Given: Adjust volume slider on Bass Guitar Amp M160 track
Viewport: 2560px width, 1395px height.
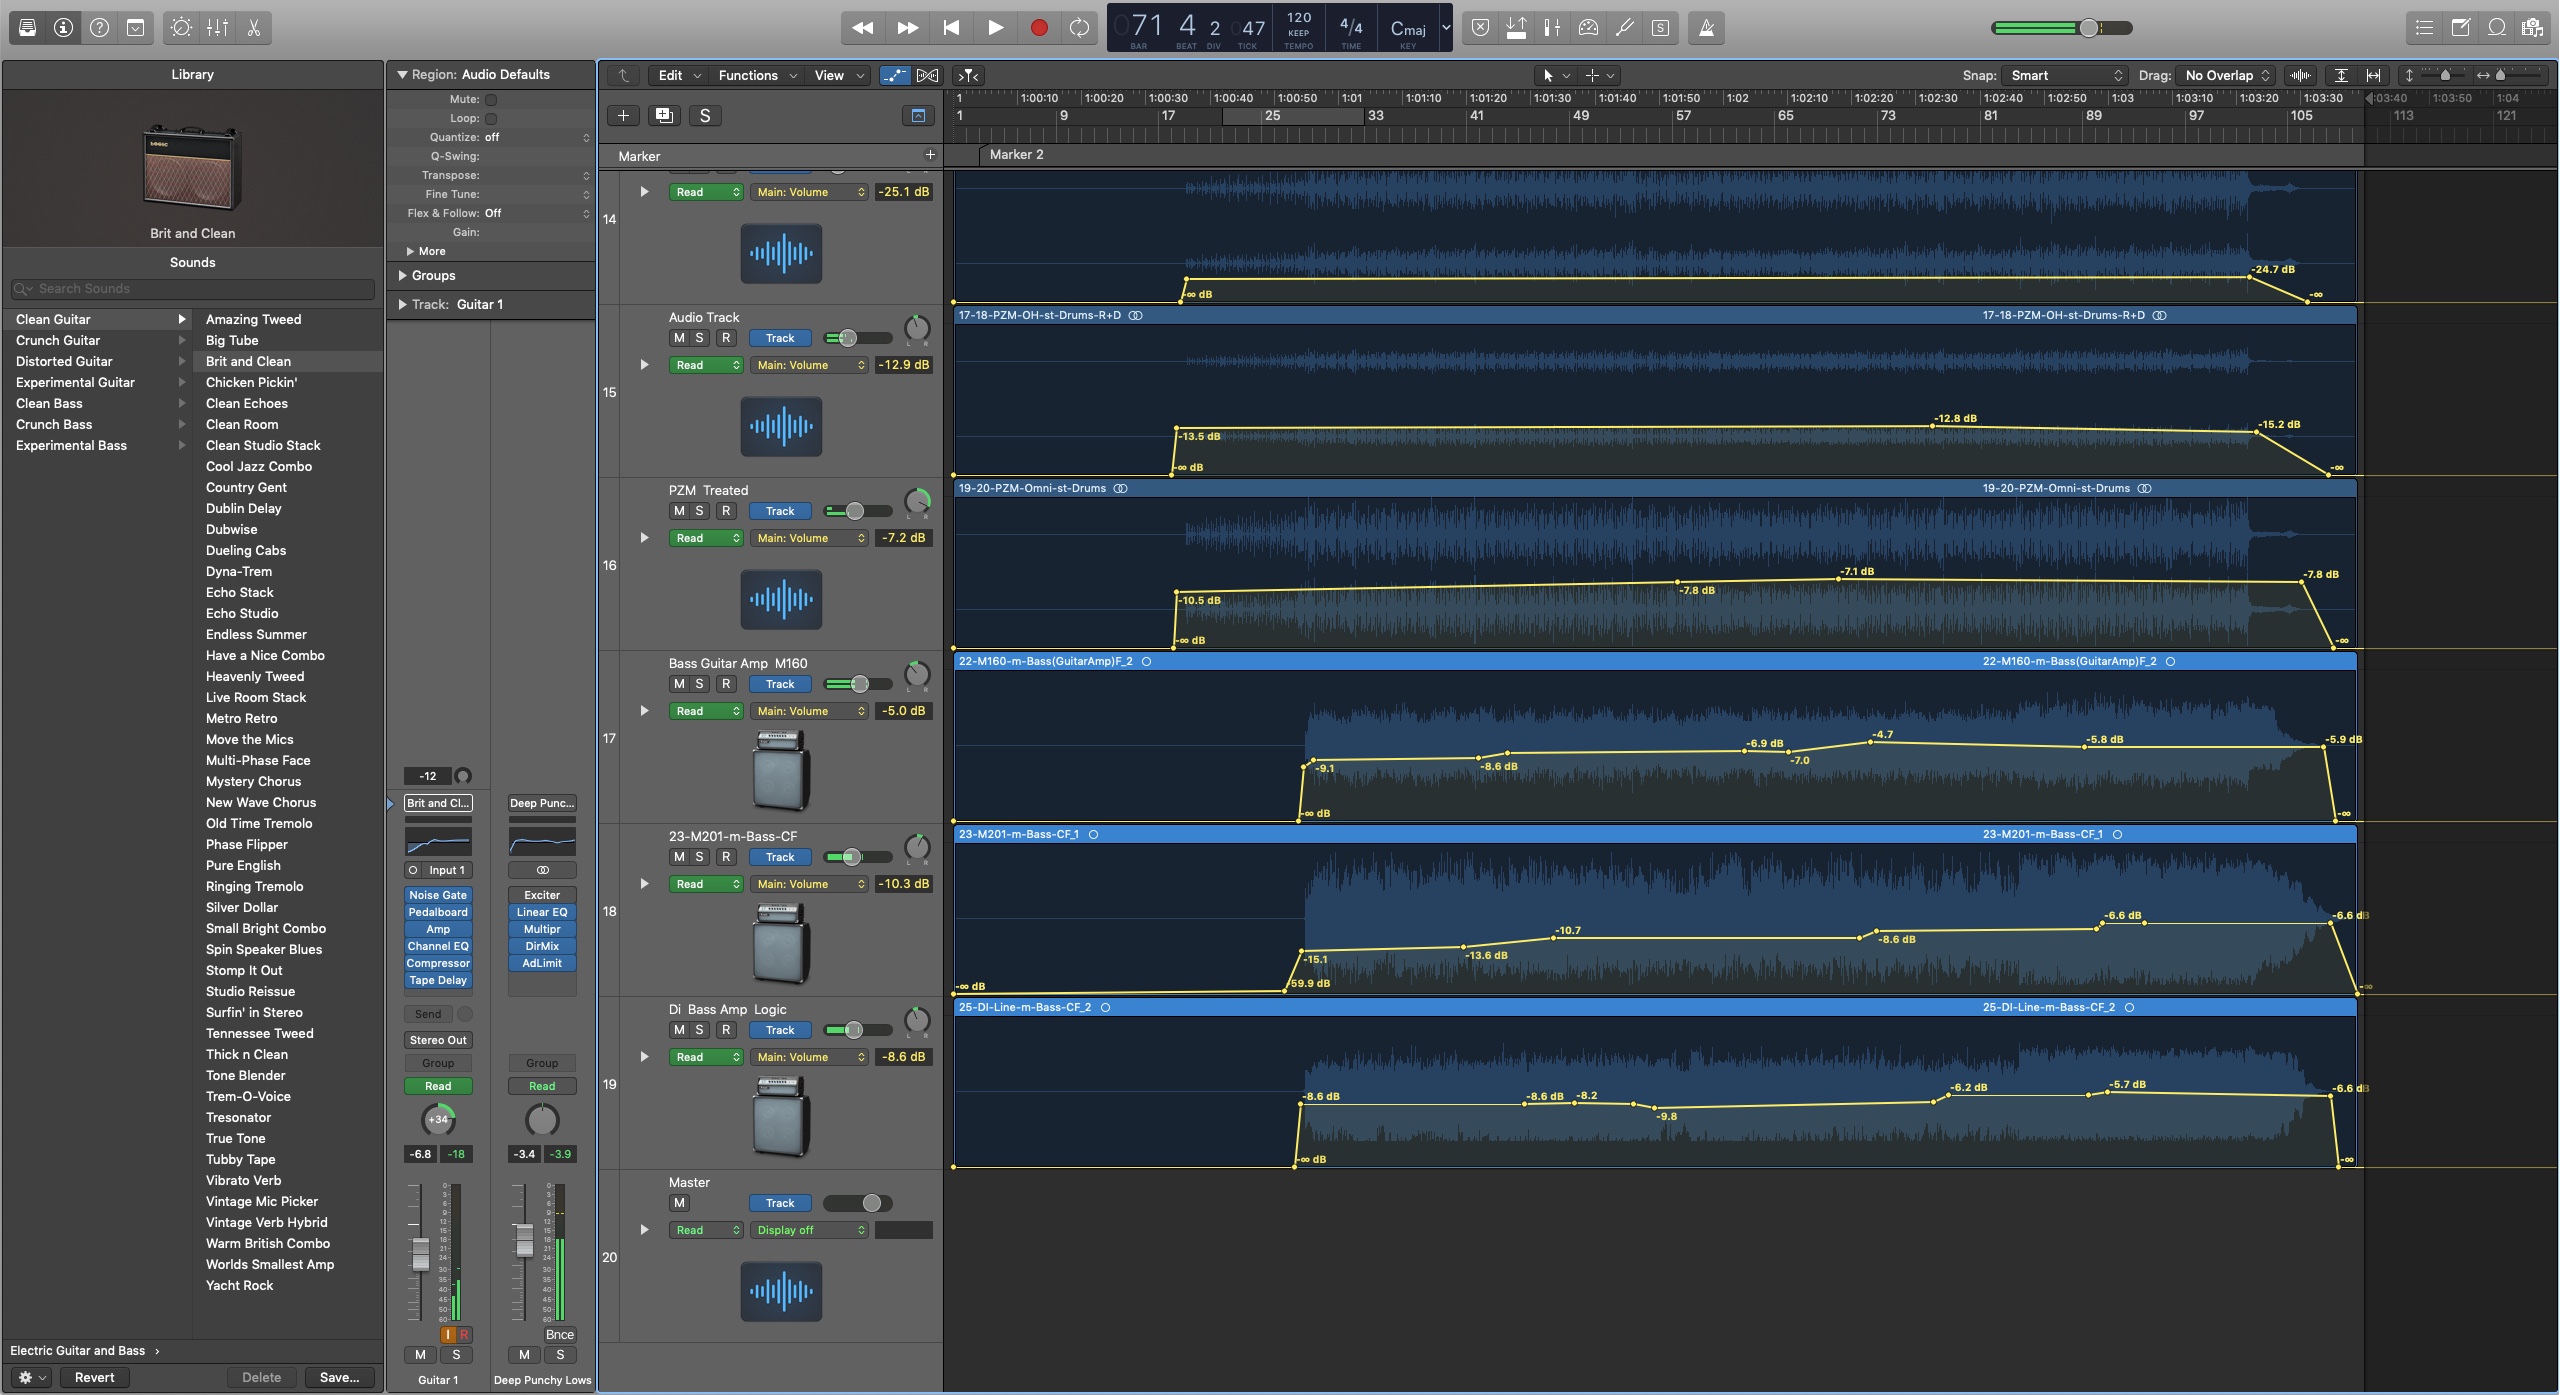Looking at the screenshot, I should click(x=858, y=684).
